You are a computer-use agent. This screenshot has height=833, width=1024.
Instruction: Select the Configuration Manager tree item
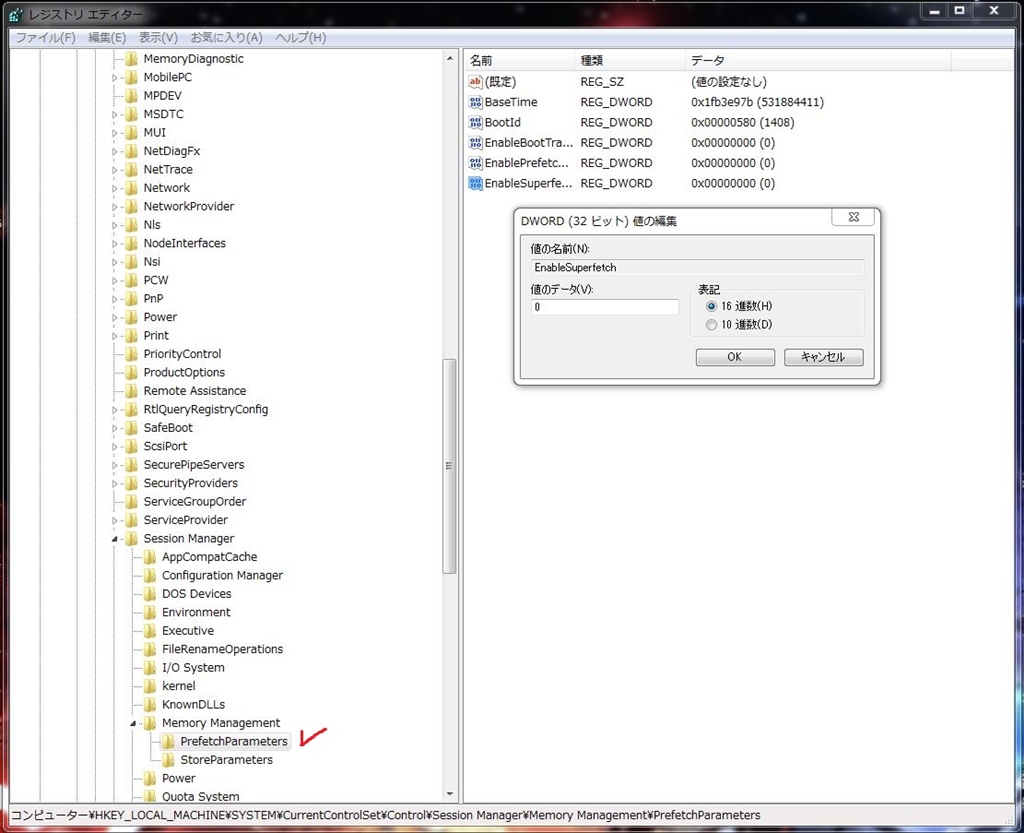click(222, 575)
